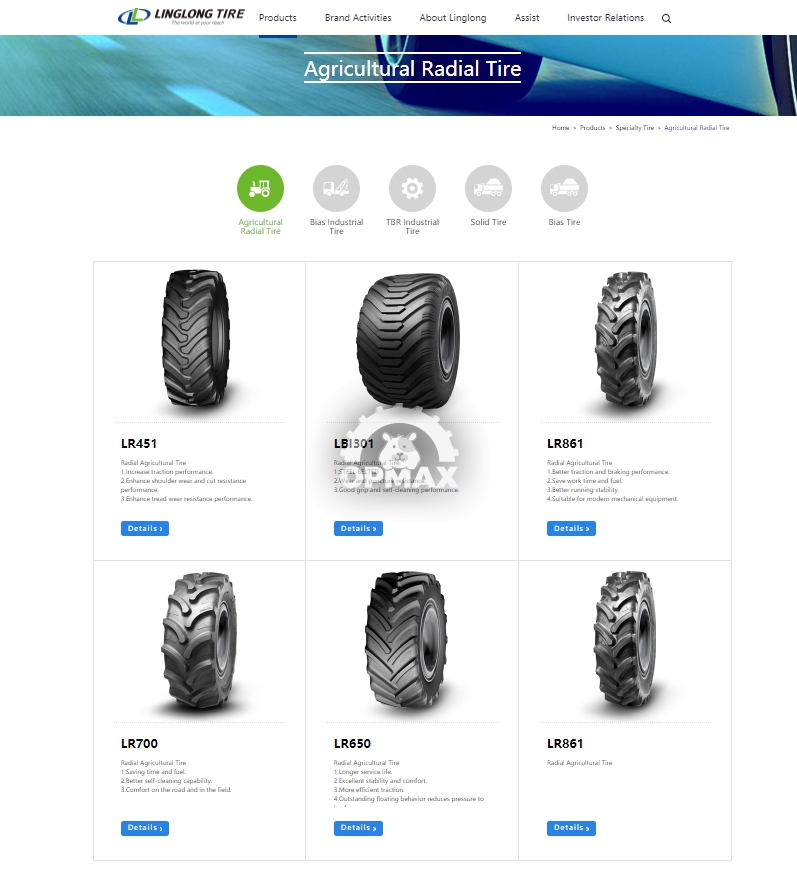The height and width of the screenshot is (893, 797).
Task: Go to Home in breadcrumb
Action: click(x=561, y=128)
